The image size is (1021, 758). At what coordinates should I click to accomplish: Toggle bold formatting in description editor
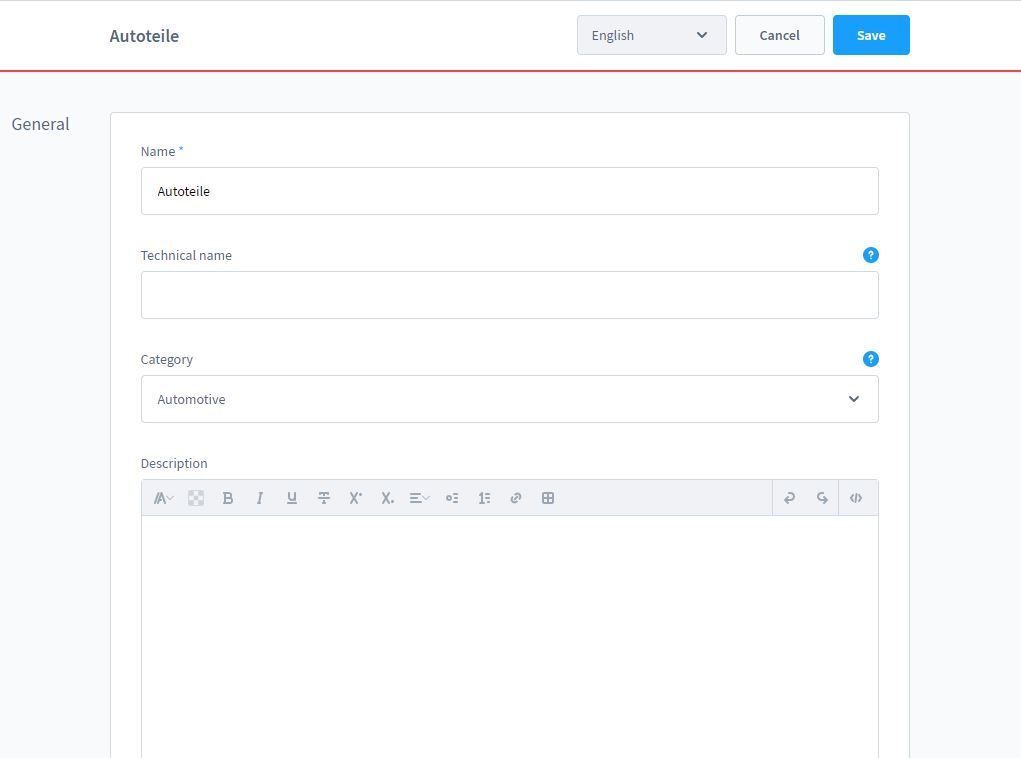[x=227, y=498]
